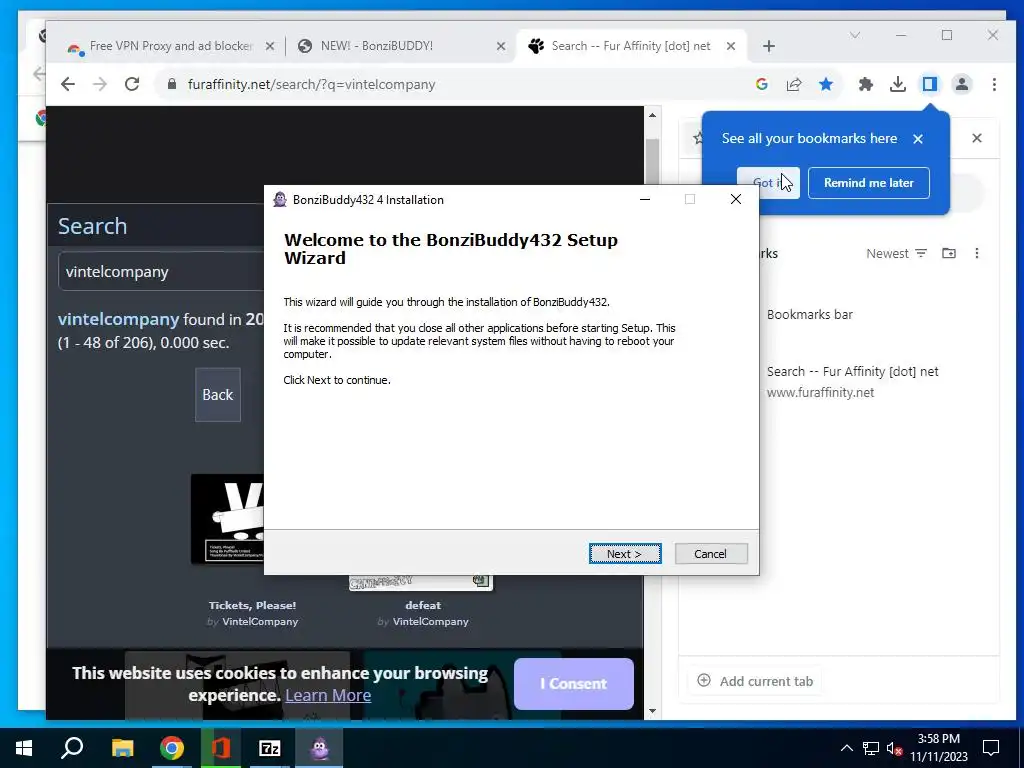Close the BonziBUDDY tab
Viewport: 1024px width, 768px height.
[x=501, y=46]
